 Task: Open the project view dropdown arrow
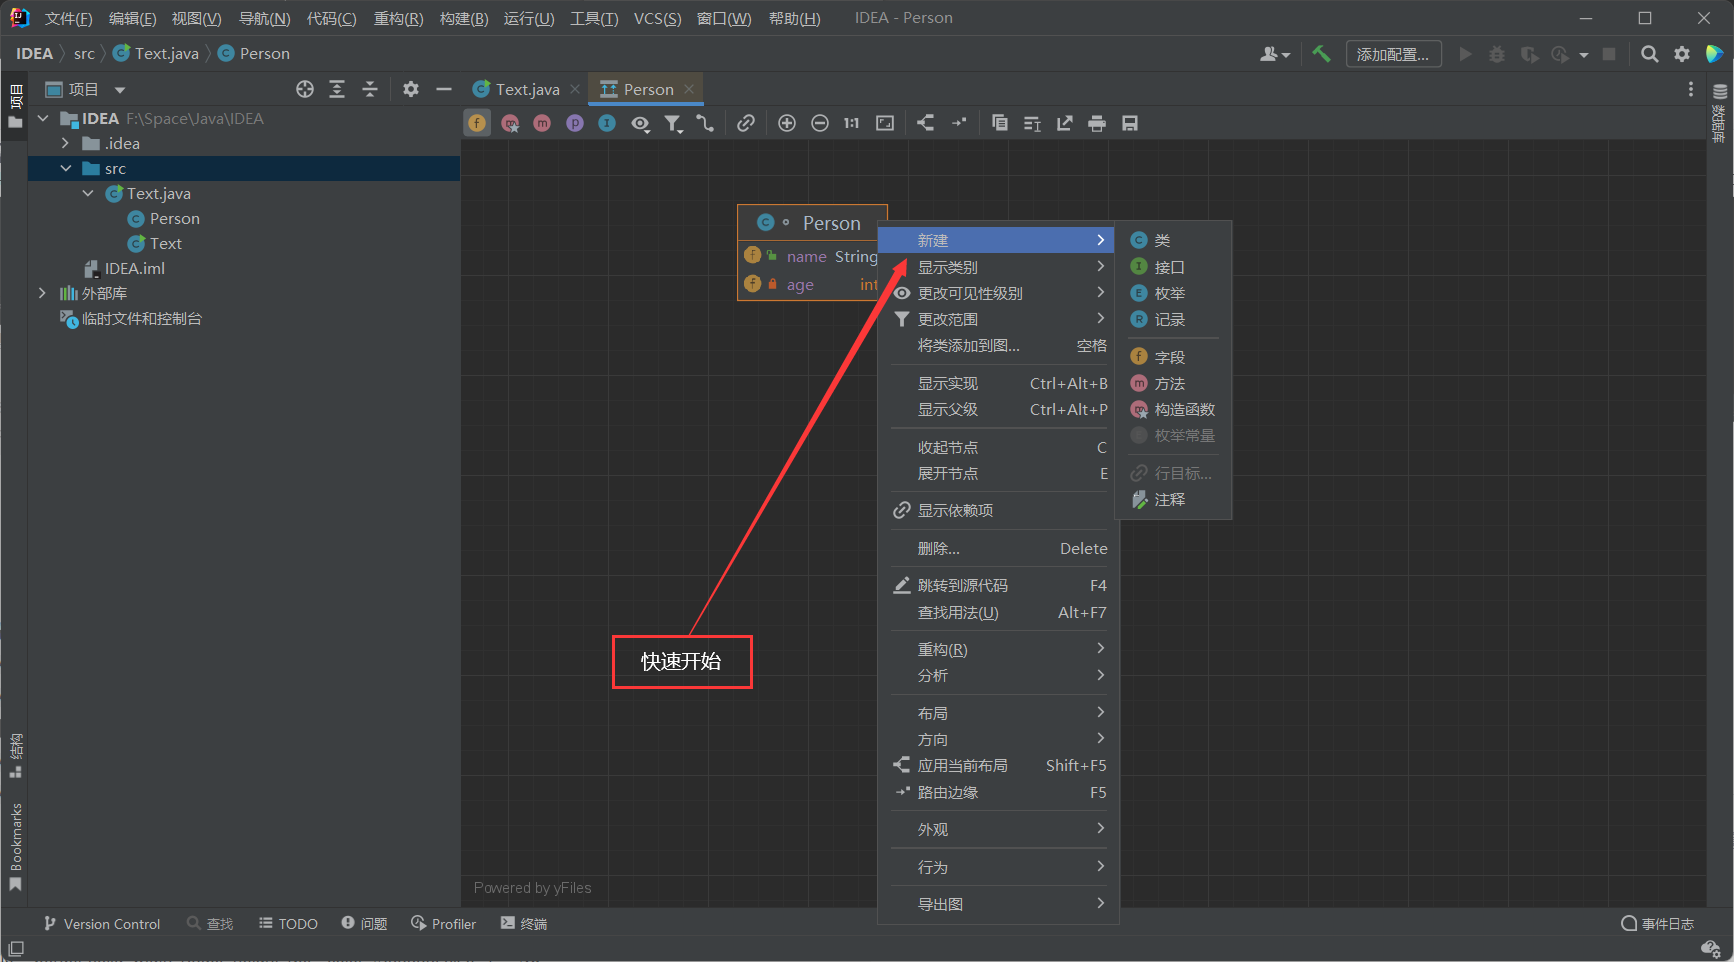tap(120, 89)
